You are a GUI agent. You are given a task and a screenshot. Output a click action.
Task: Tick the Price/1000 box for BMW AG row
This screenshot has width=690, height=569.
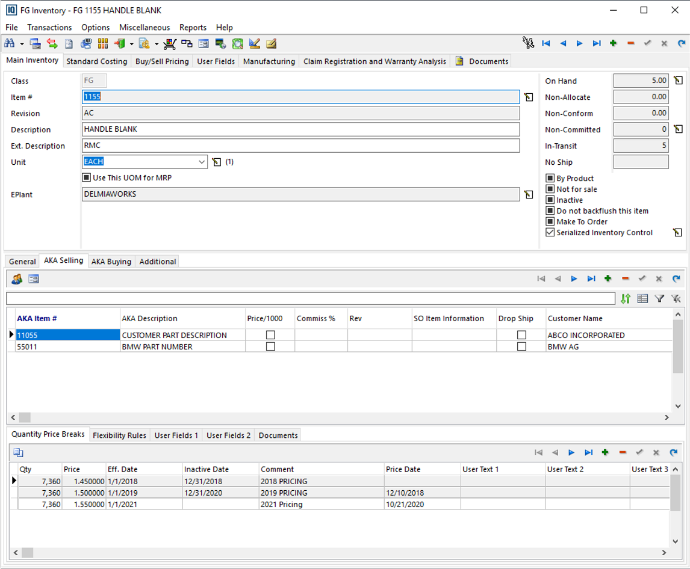click(x=270, y=346)
